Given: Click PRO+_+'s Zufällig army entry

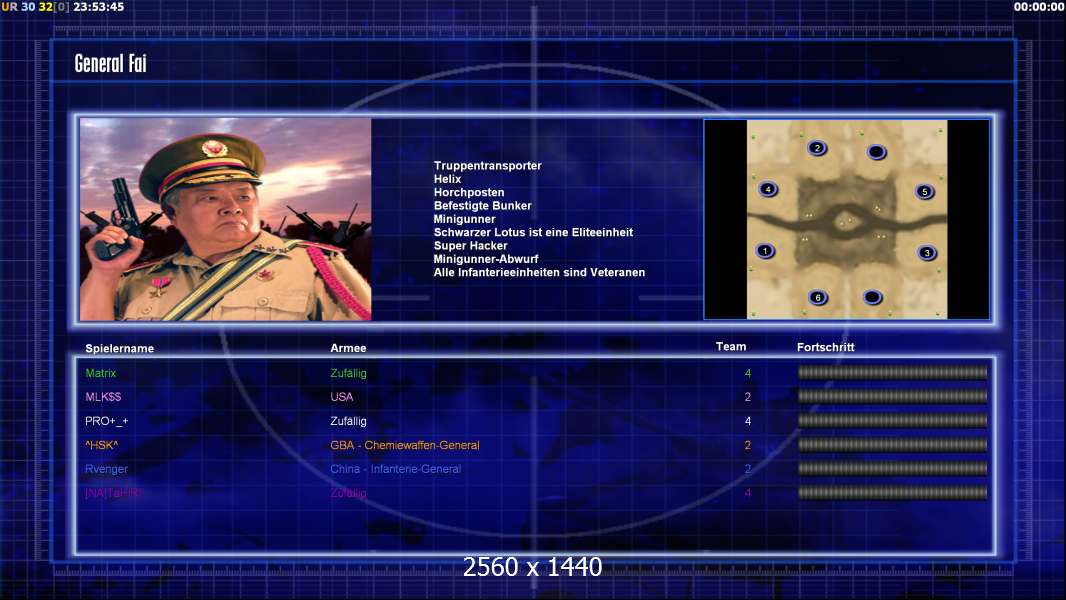Looking at the screenshot, I should pyautogui.click(x=348, y=421).
